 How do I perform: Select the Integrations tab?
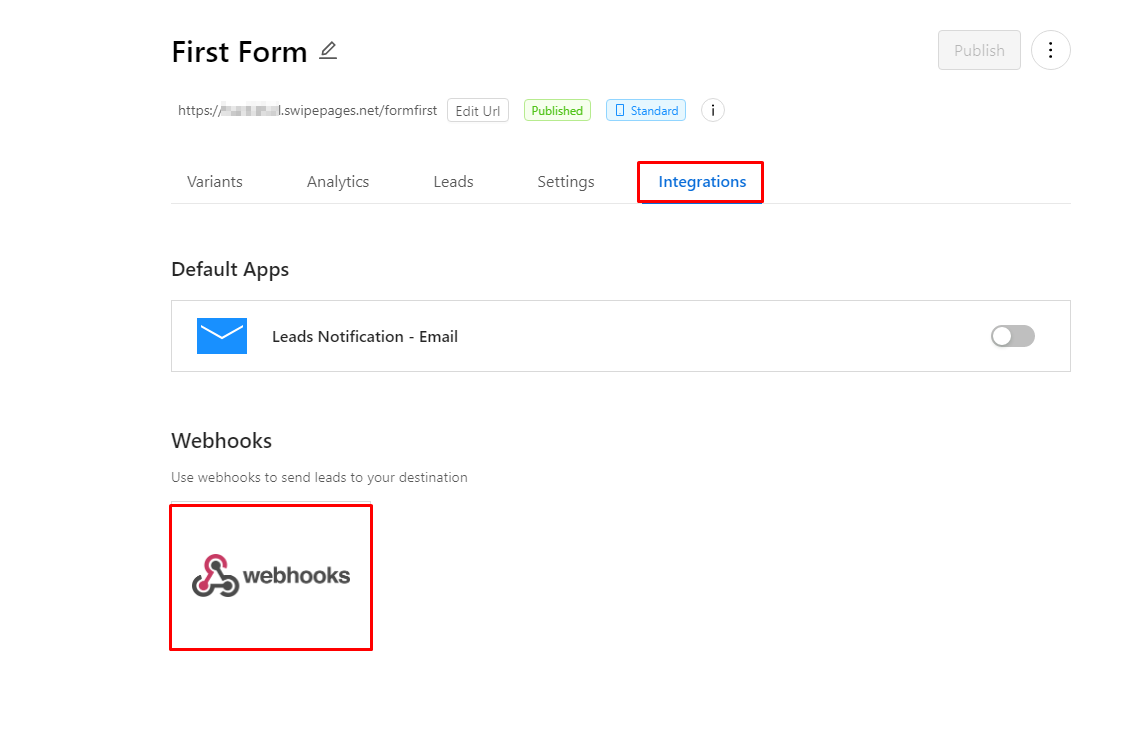702,181
